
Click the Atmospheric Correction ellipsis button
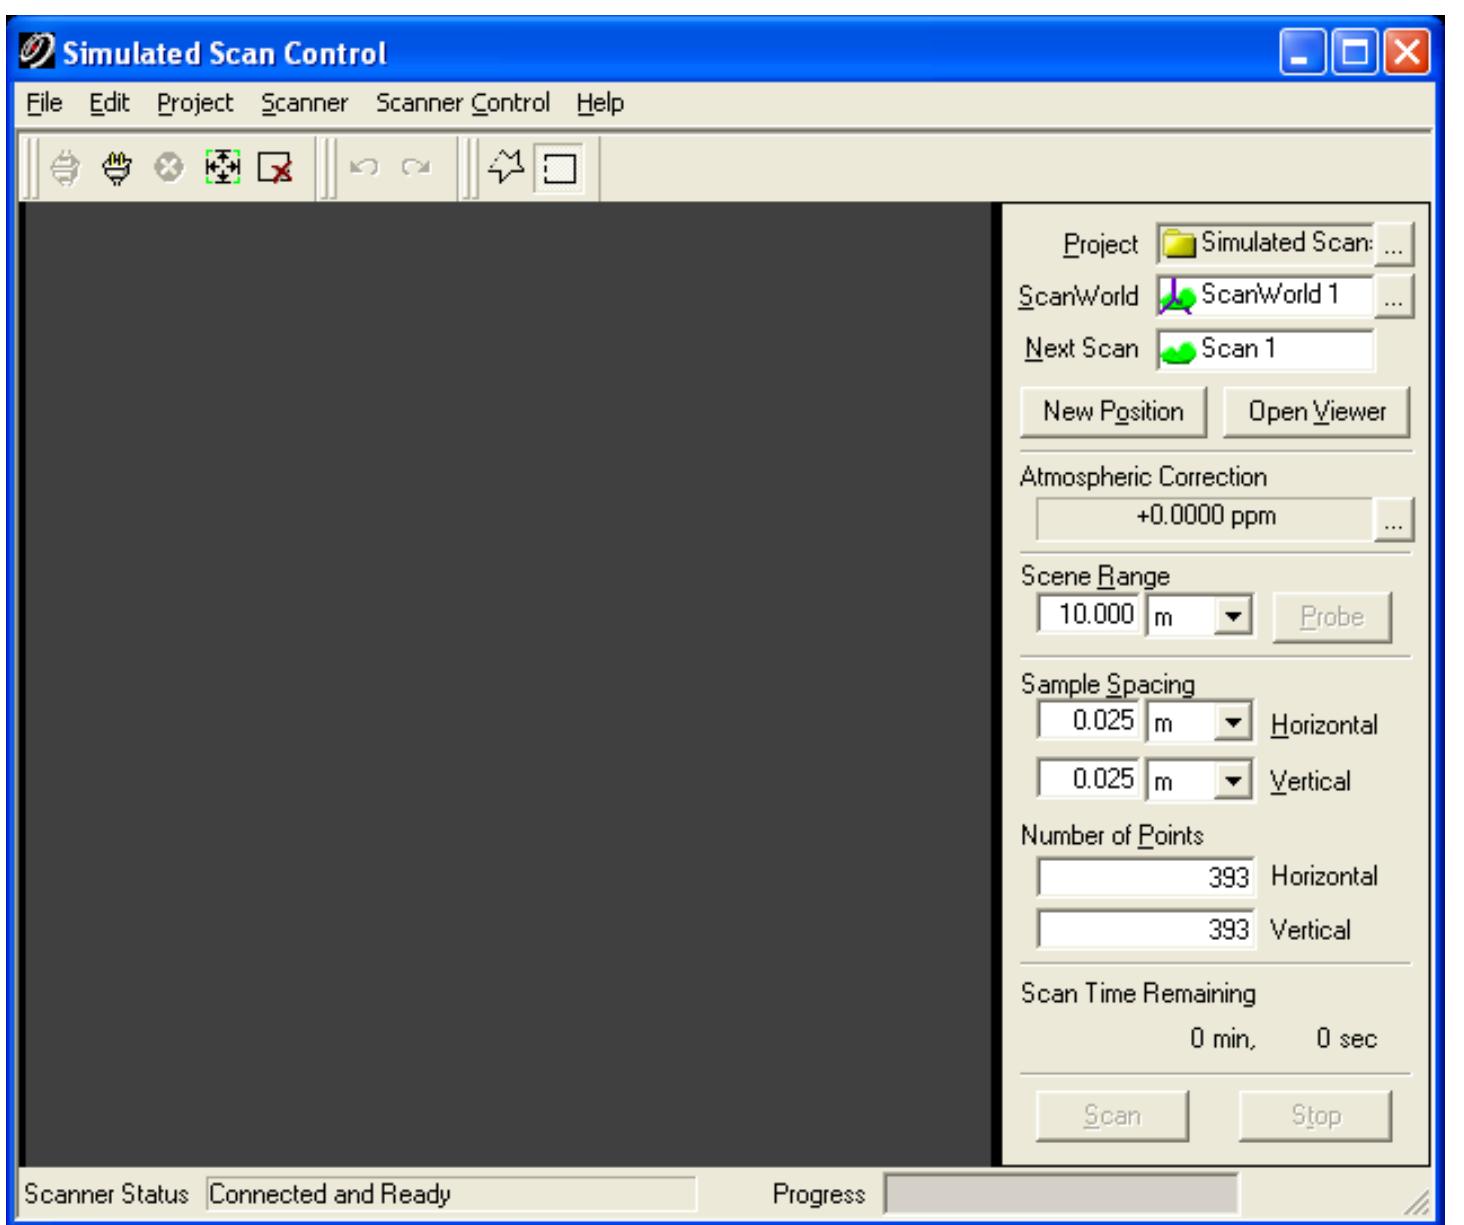[1393, 519]
